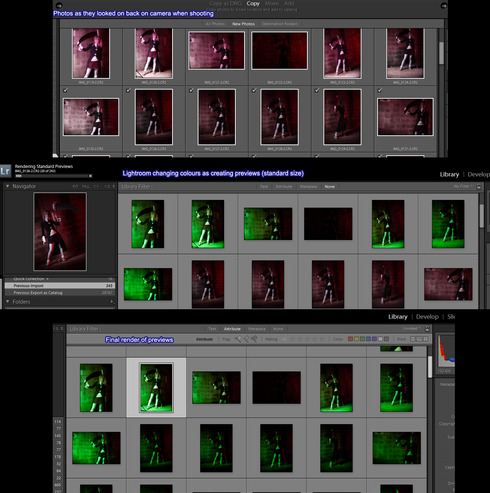490x493 pixels.
Task: Show Destination Folders in the import dialog
Action: click(280, 24)
